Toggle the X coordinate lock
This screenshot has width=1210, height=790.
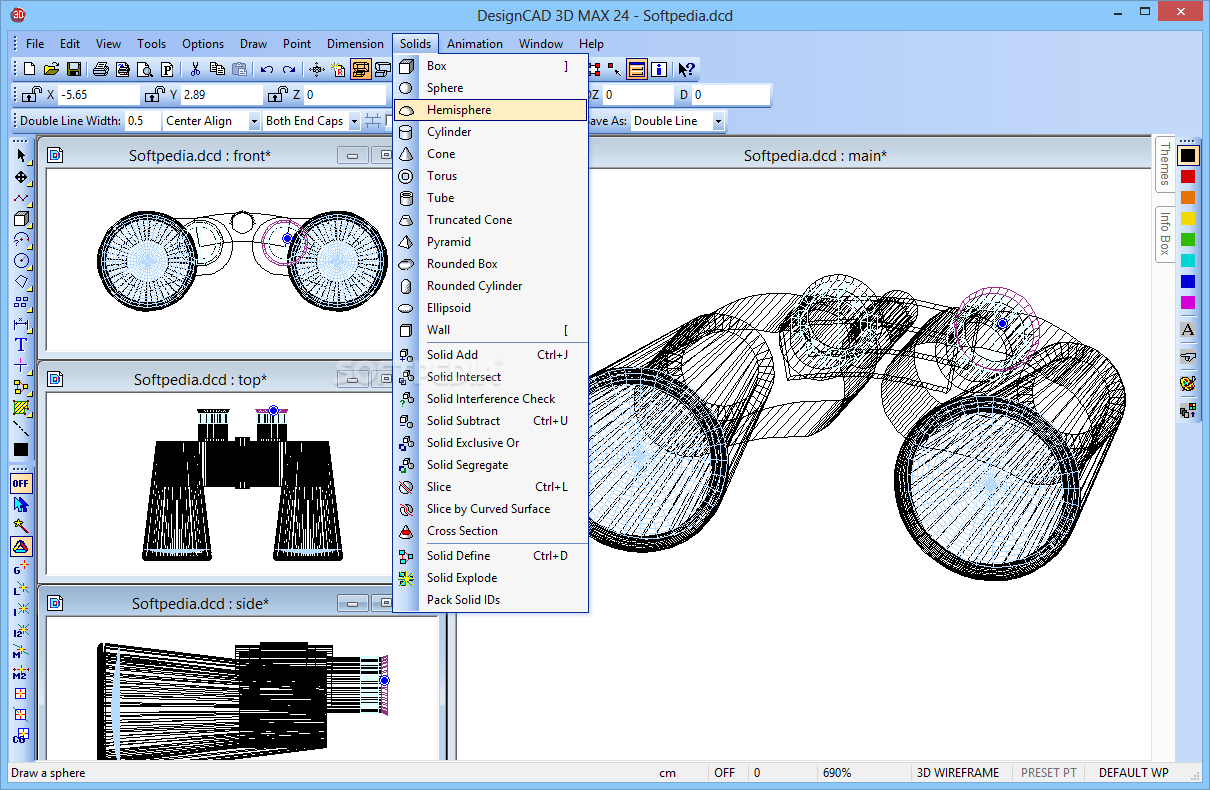pyautogui.click(x=31, y=95)
